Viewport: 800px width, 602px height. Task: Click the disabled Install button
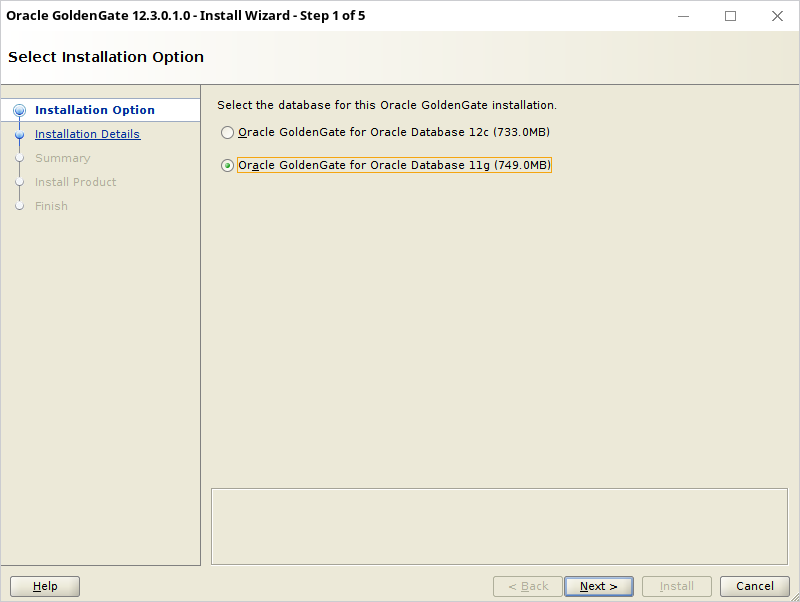677,587
